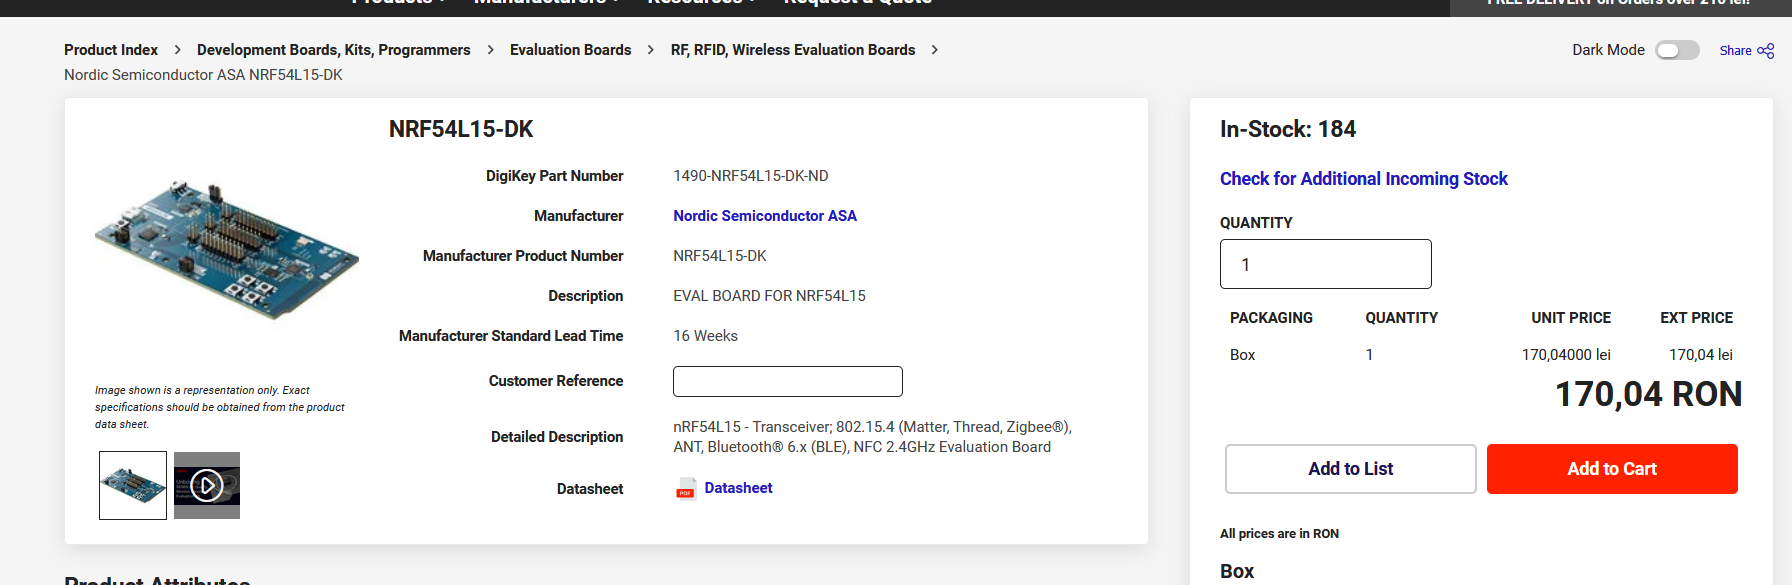Play the product video thumbnail

click(x=207, y=486)
